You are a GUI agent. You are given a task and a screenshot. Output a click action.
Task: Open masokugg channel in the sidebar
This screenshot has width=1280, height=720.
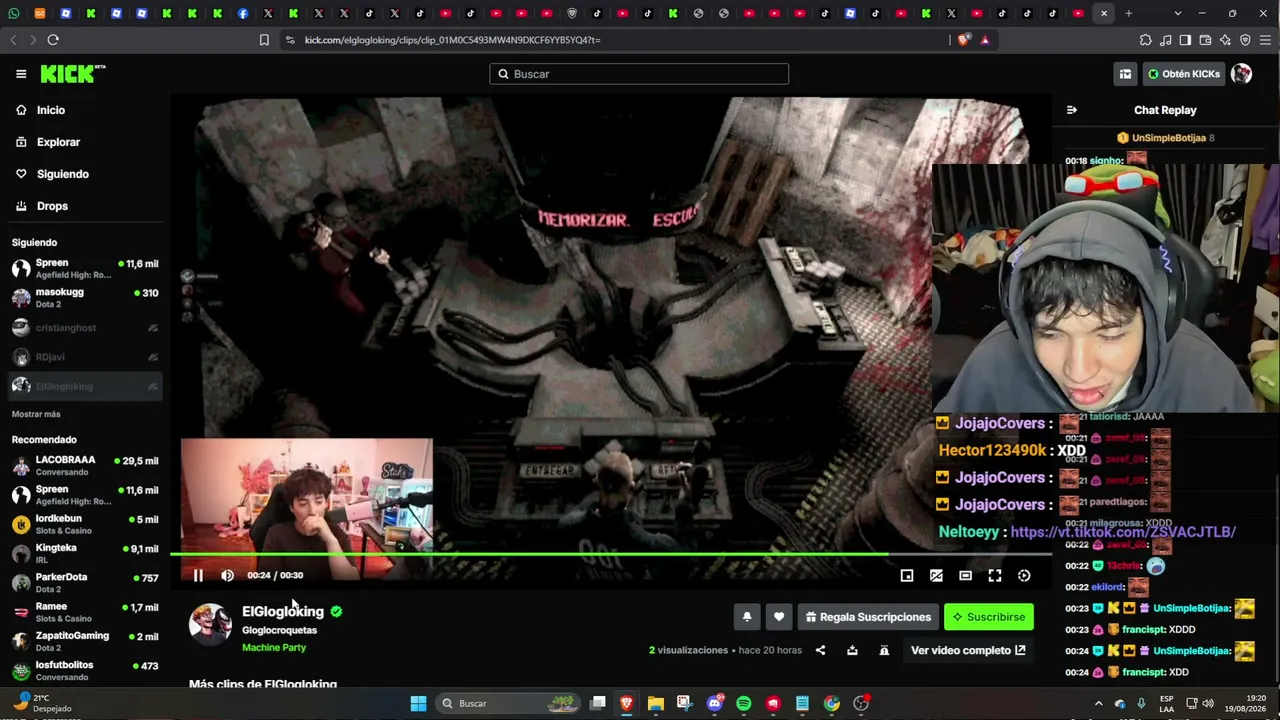pos(85,298)
